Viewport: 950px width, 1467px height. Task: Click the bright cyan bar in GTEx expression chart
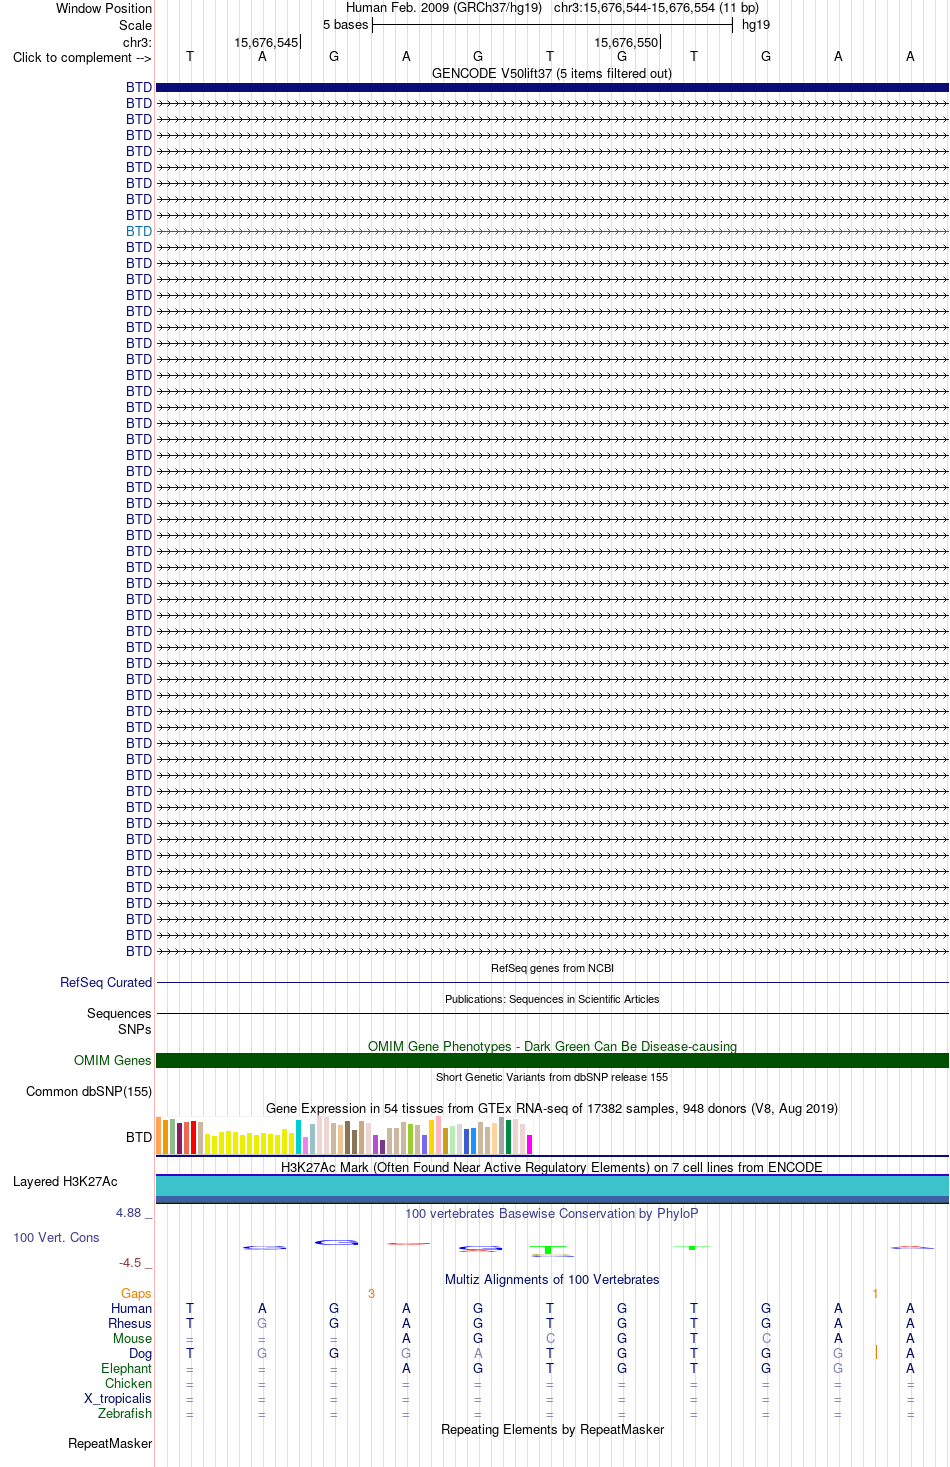(299, 1137)
